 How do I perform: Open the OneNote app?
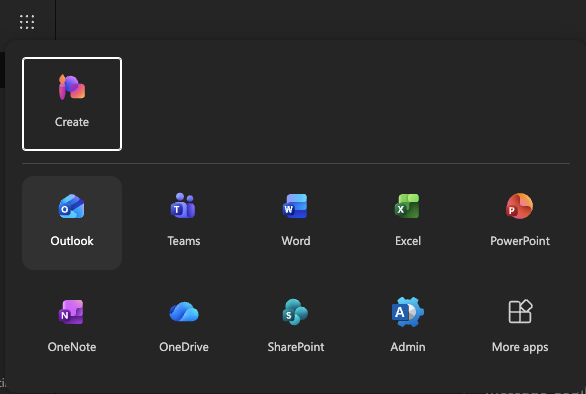click(72, 329)
